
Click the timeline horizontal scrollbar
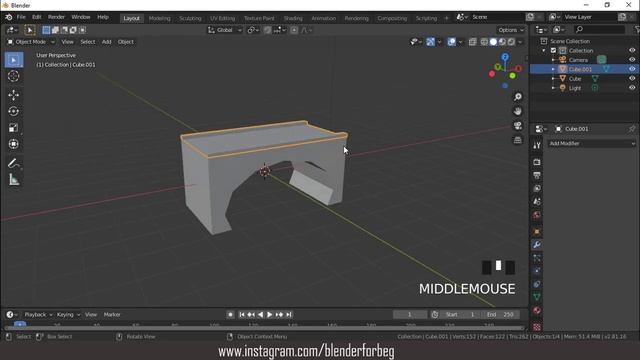pyautogui.click(x=264, y=328)
